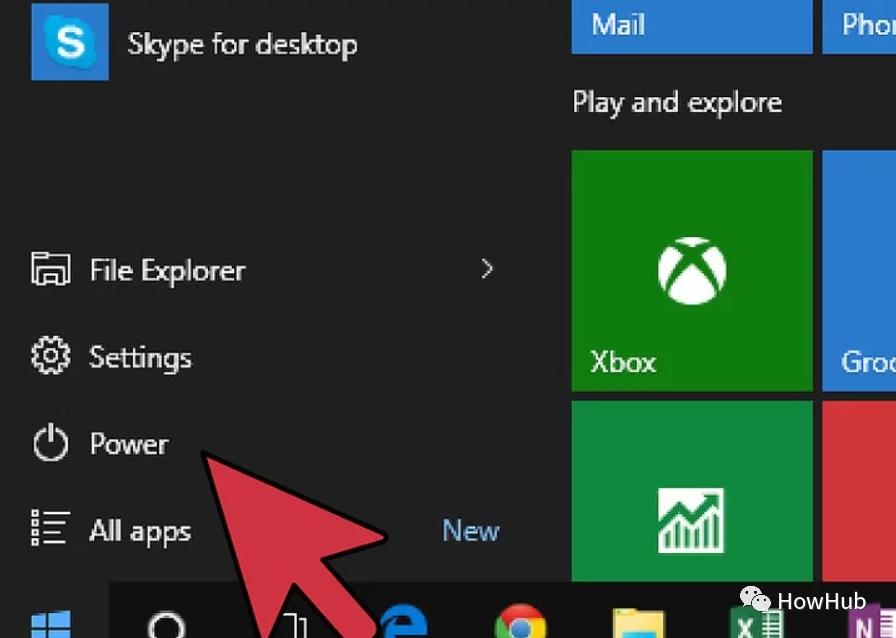Click the Windows Start button

point(51,623)
